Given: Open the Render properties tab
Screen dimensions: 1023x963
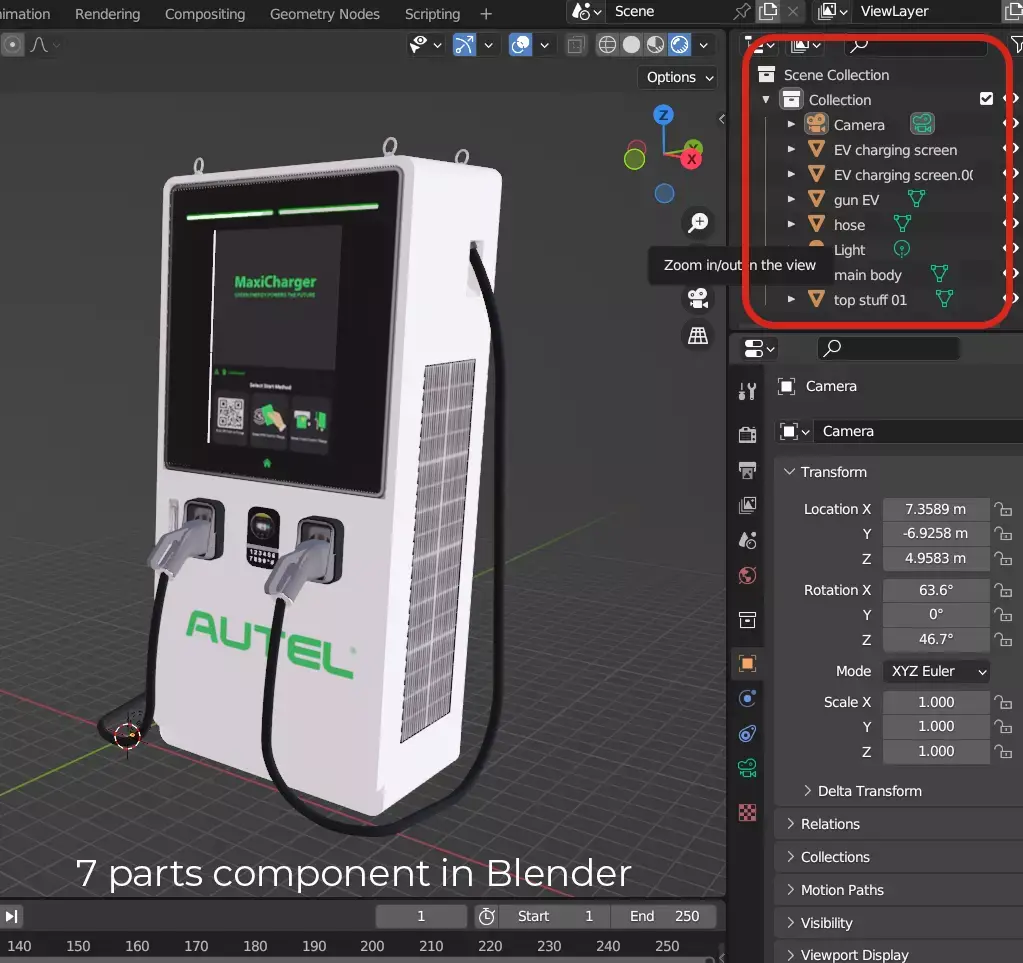Looking at the screenshot, I should (747, 435).
